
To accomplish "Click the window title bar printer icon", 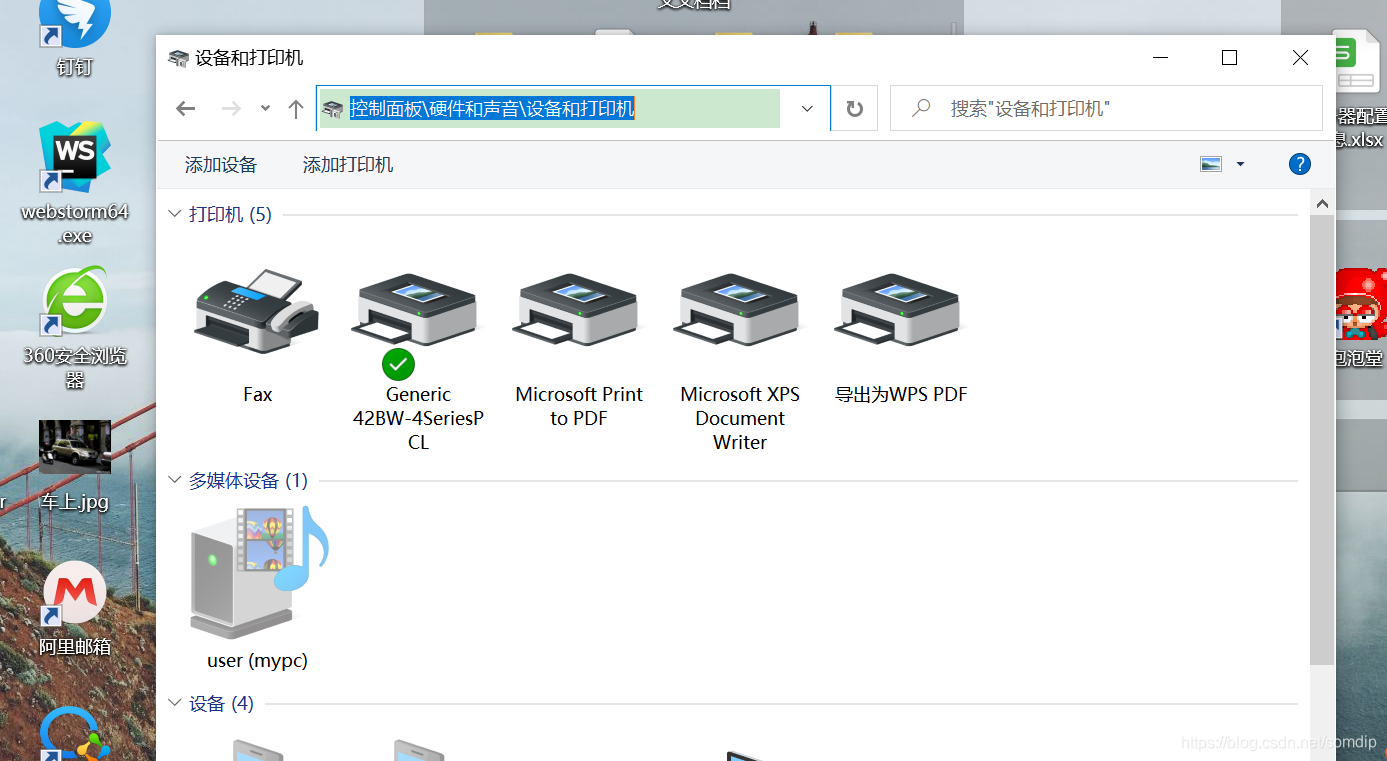I will tap(178, 58).
